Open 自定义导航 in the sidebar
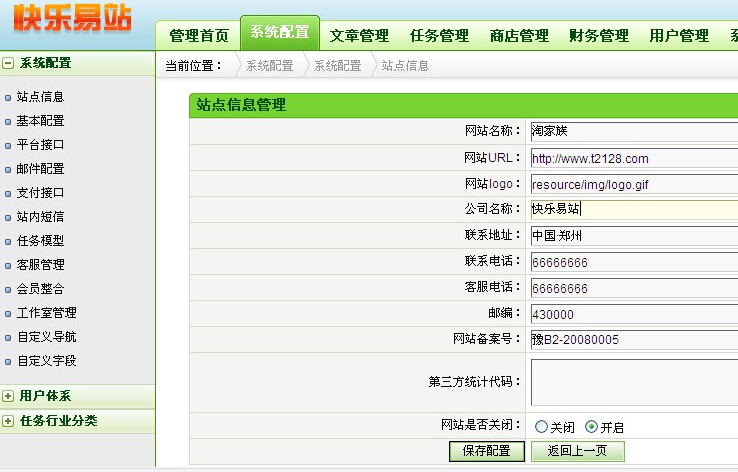 [x=46, y=337]
